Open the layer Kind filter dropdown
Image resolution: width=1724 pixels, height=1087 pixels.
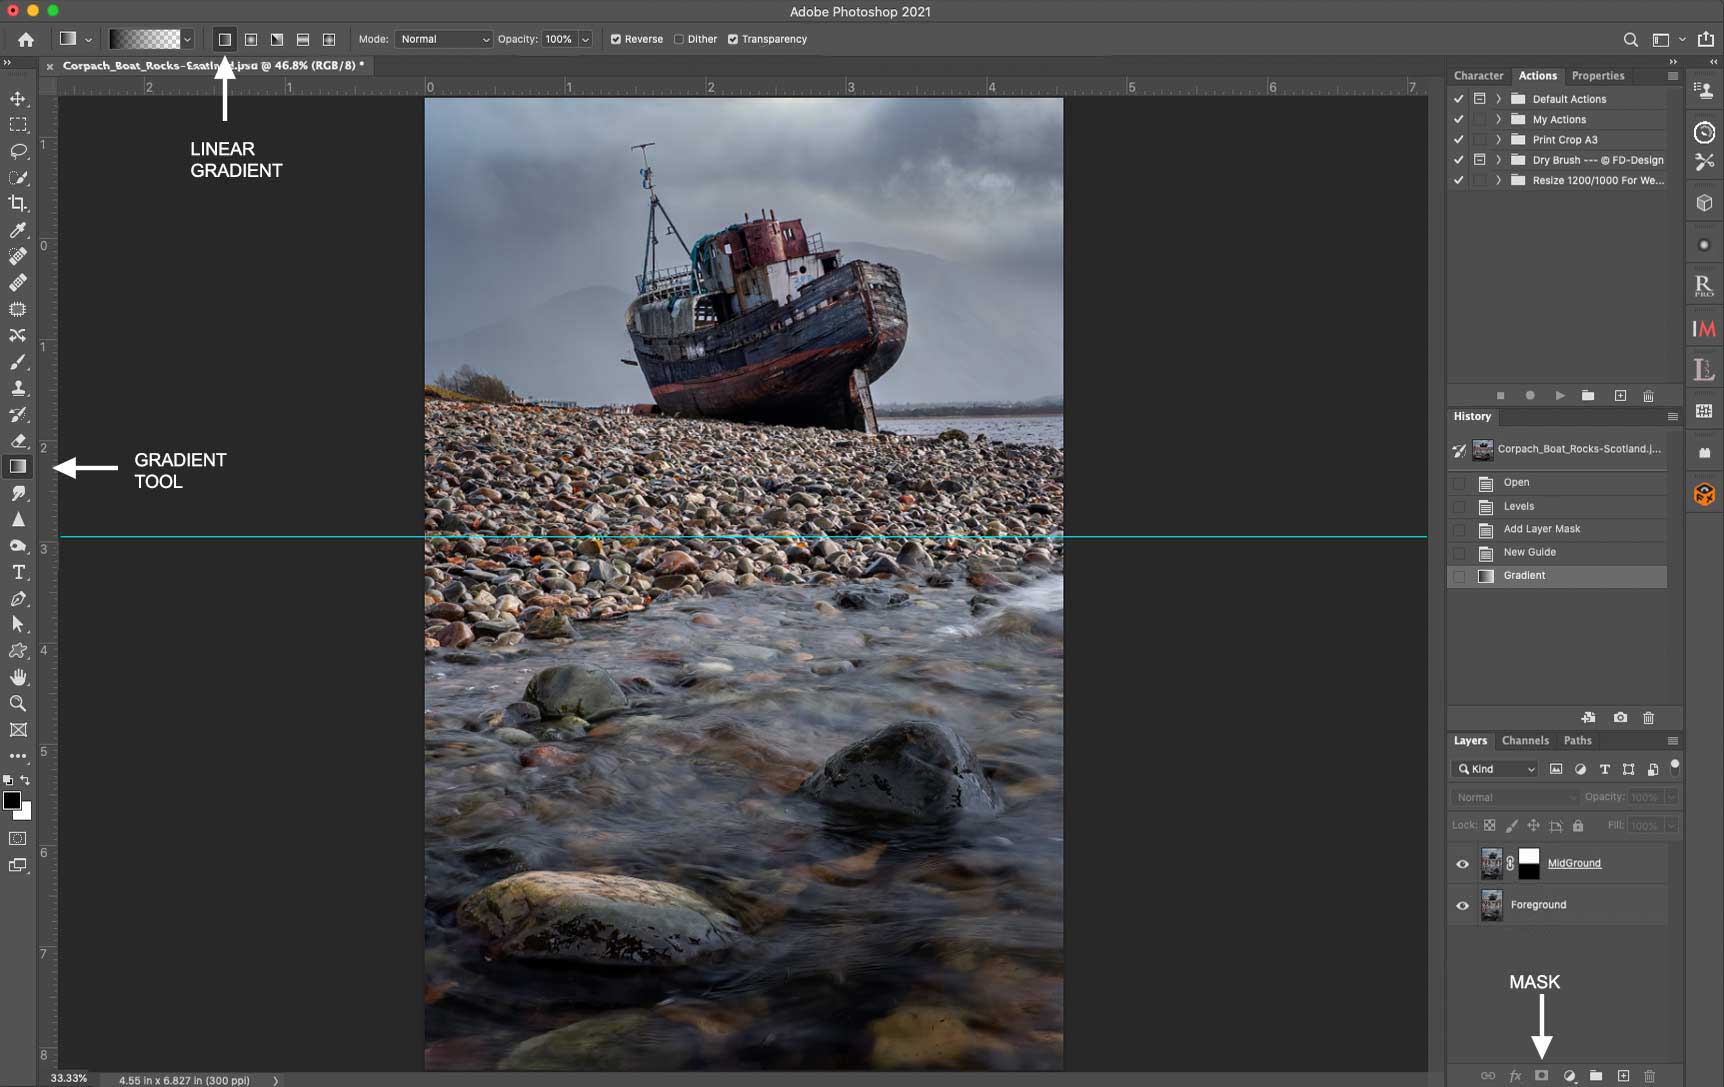pyautogui.click(x=1495, y=769)
